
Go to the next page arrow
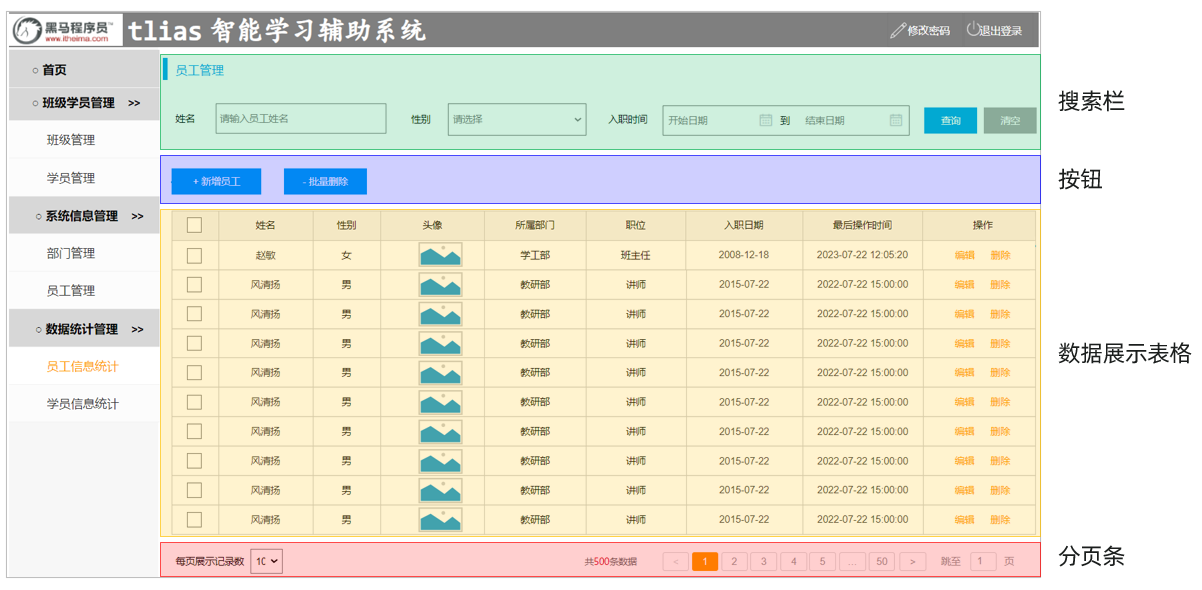point(912,562)
